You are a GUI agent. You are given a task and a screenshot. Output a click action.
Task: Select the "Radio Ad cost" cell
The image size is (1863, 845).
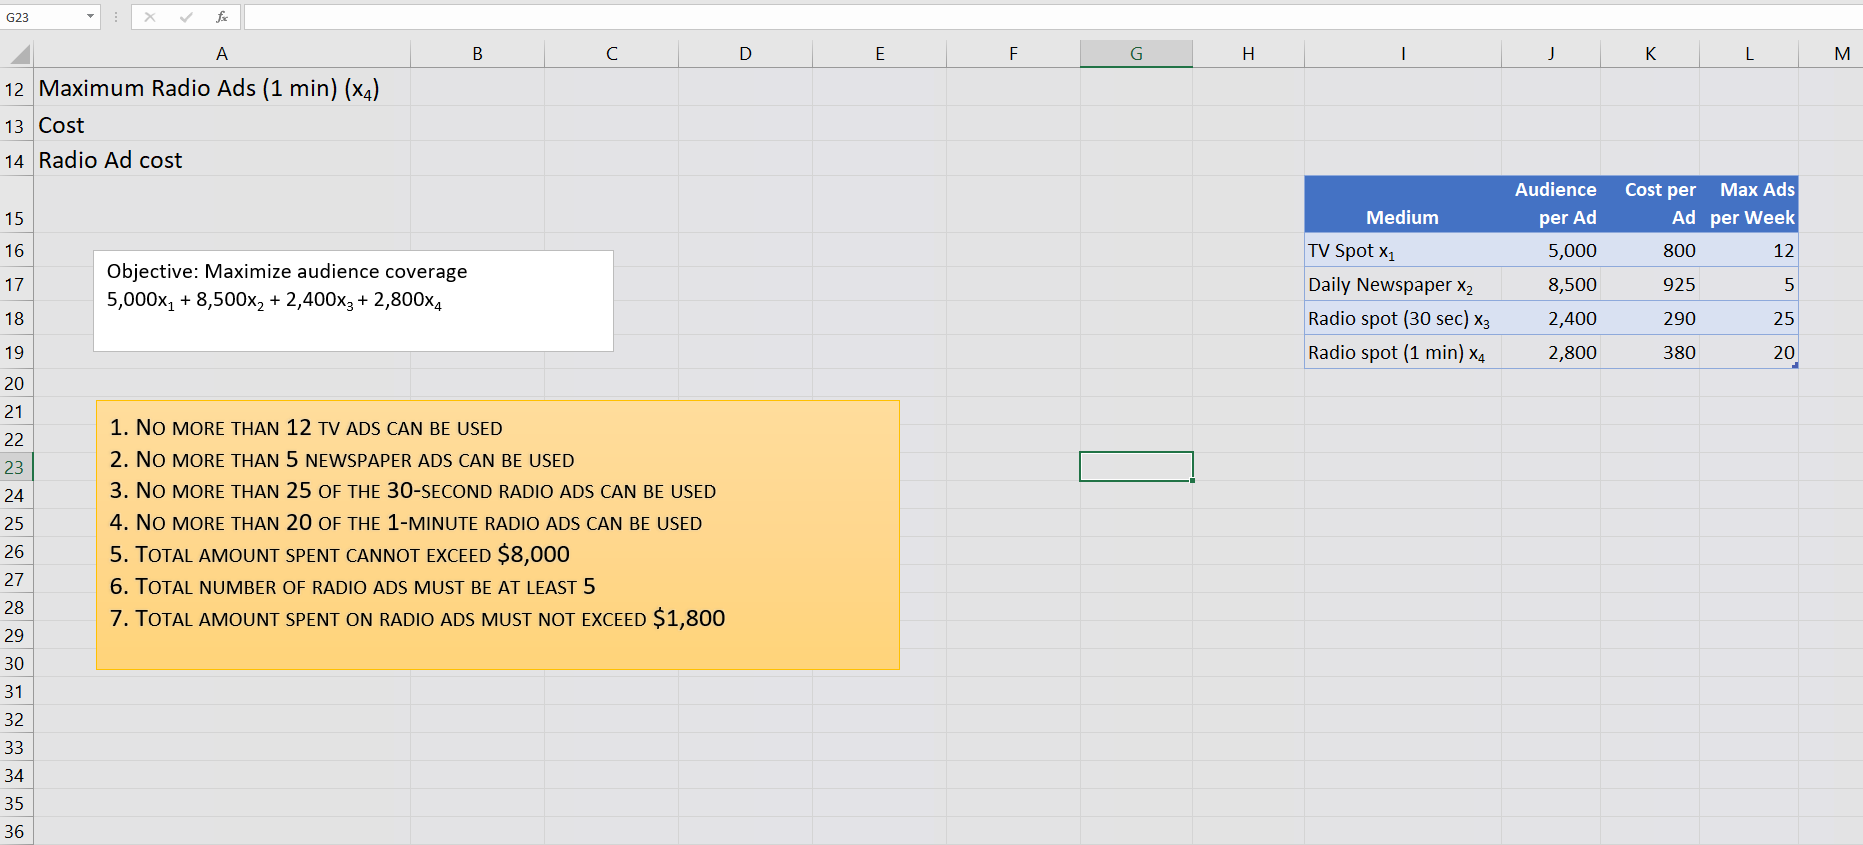pyautogui.click(x=222, y=160)
